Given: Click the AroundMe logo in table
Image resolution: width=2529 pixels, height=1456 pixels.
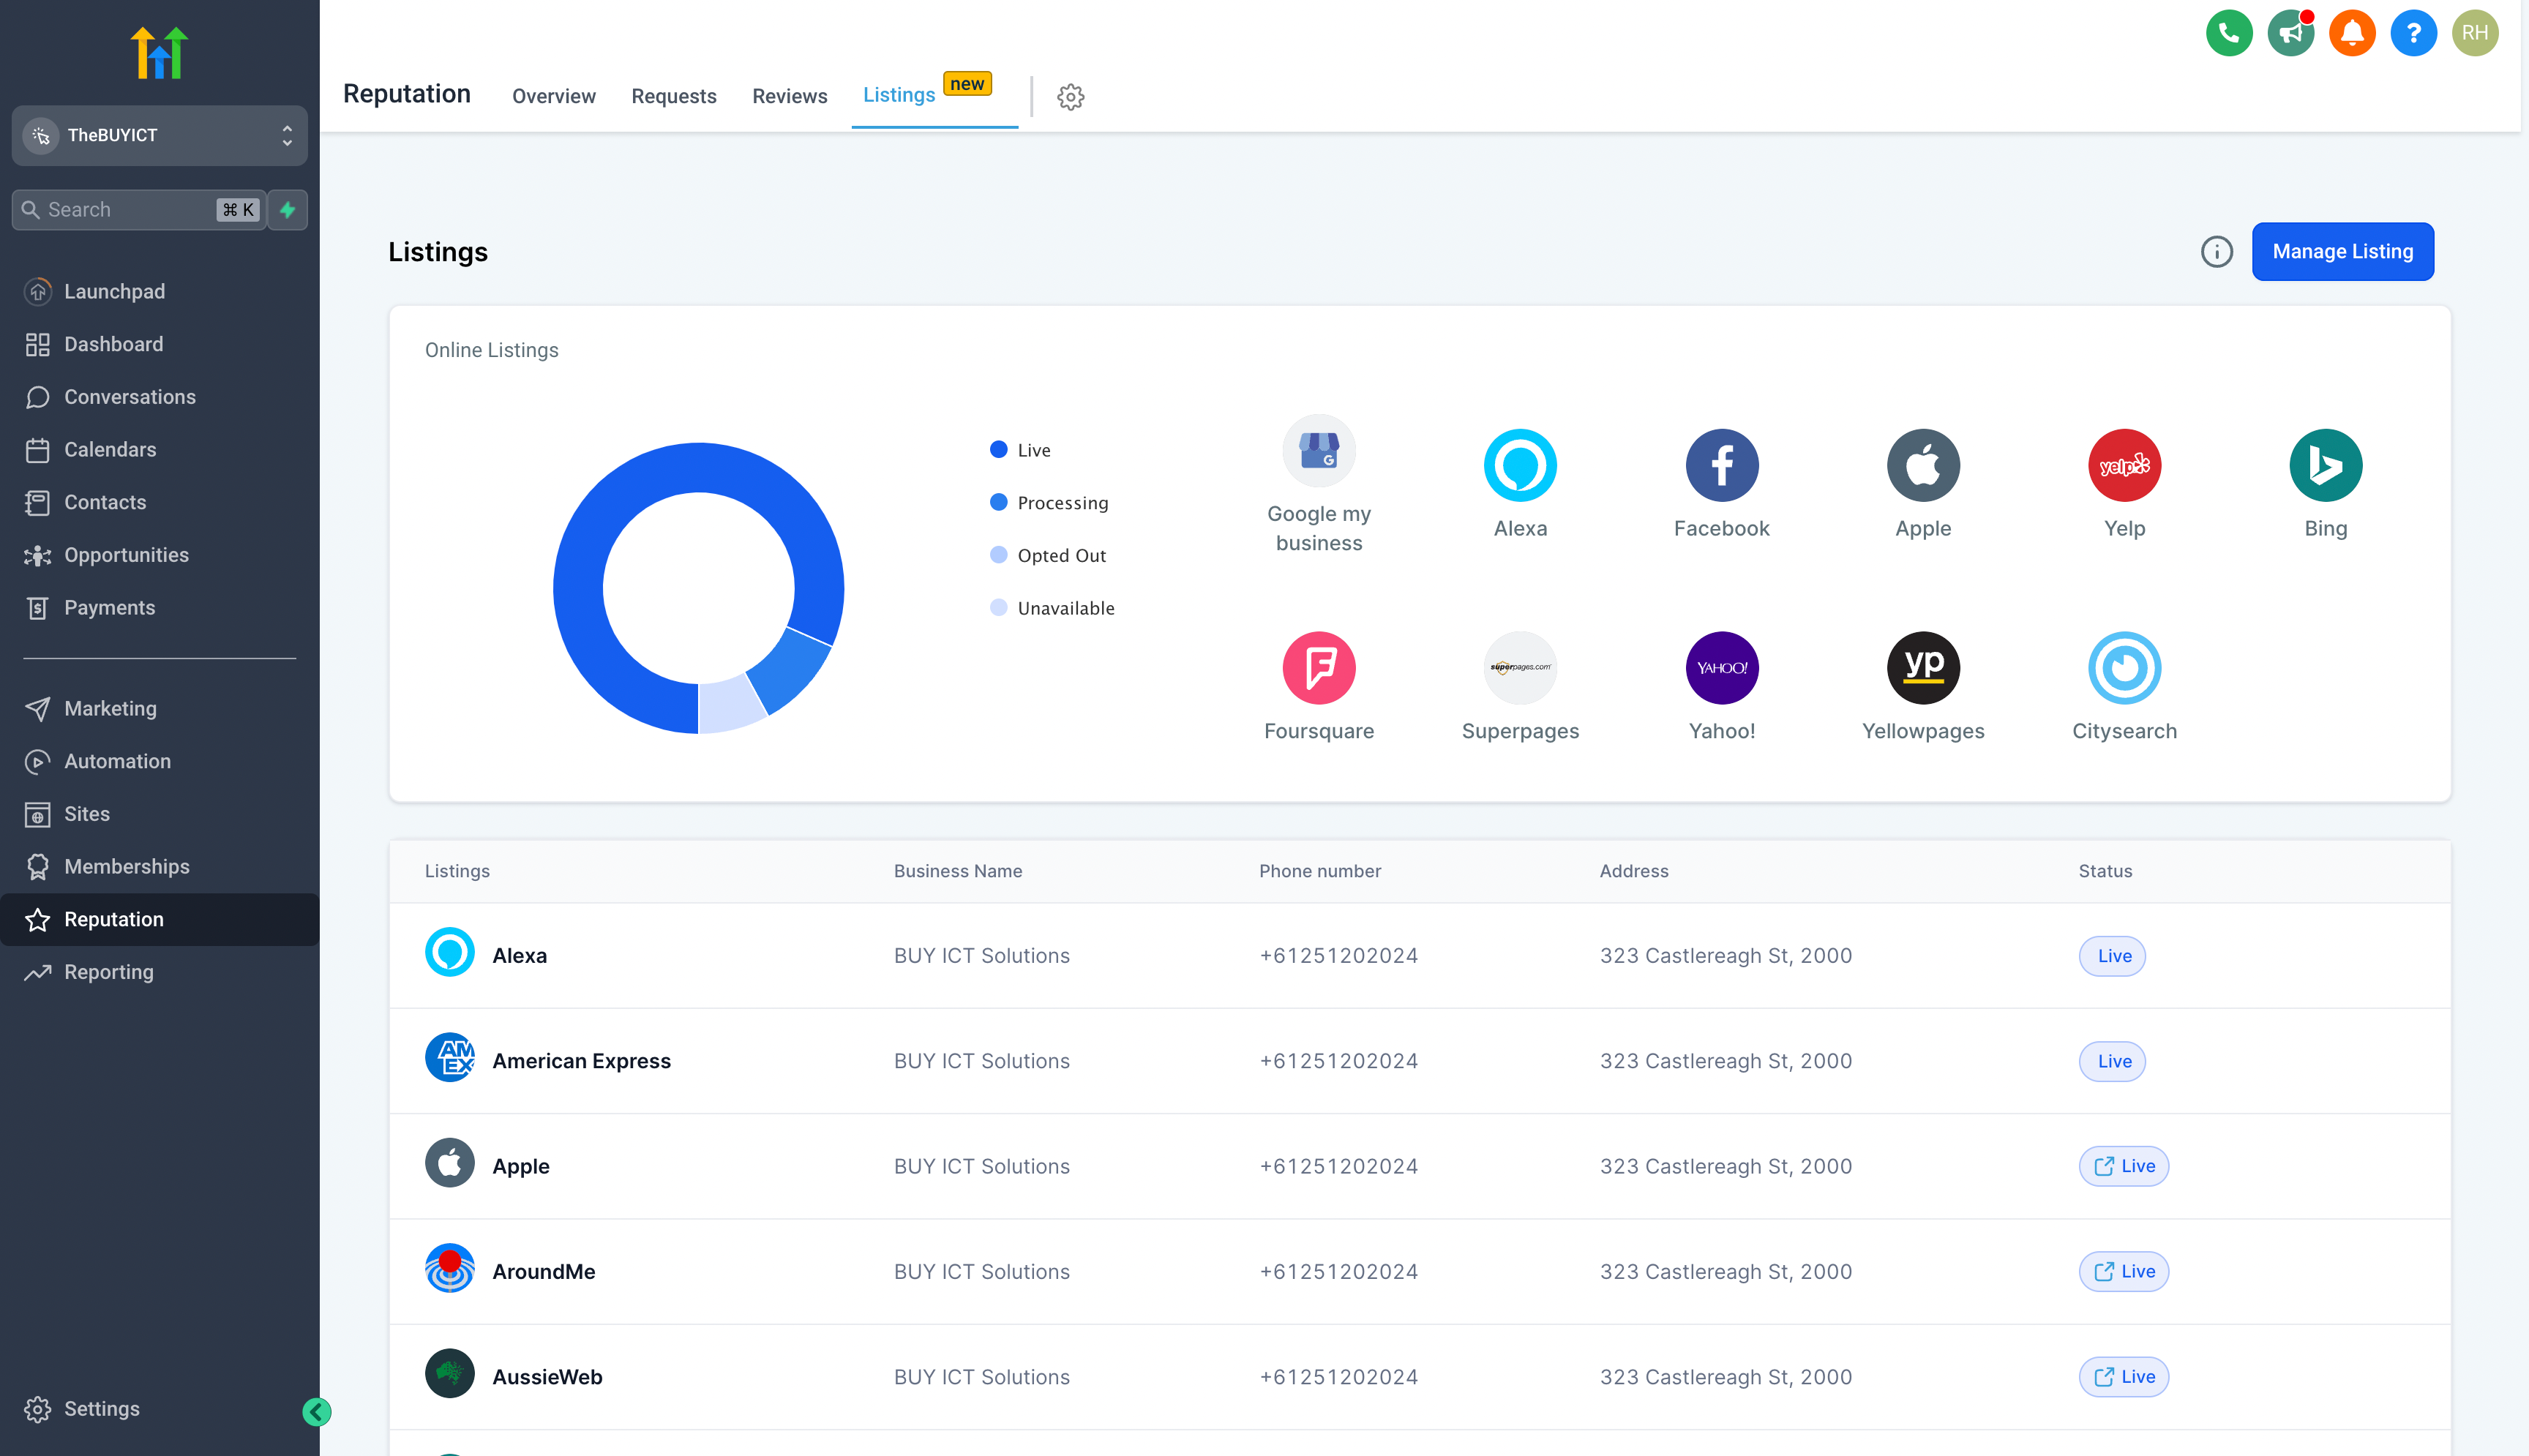Looking at the screenshot, I should (450, 1268).
